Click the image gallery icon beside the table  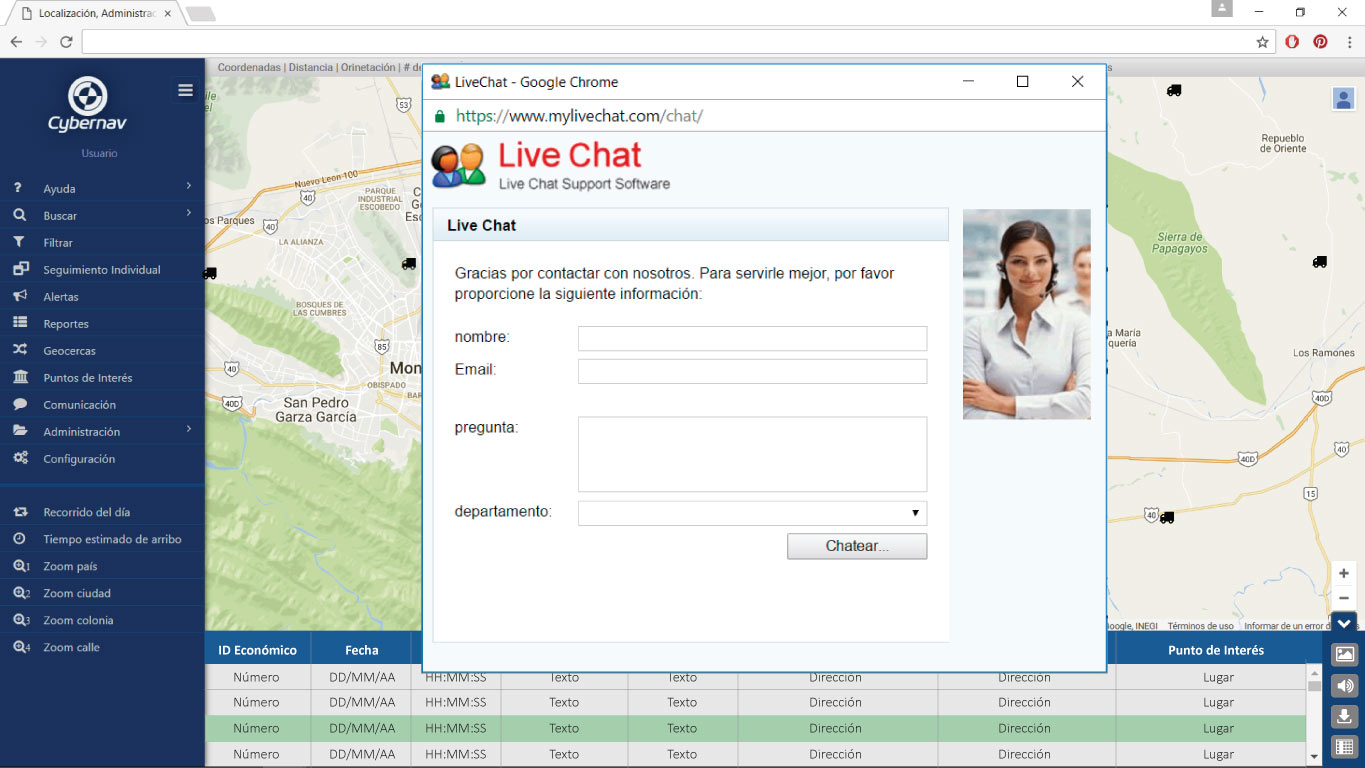tap(1345, 654)
